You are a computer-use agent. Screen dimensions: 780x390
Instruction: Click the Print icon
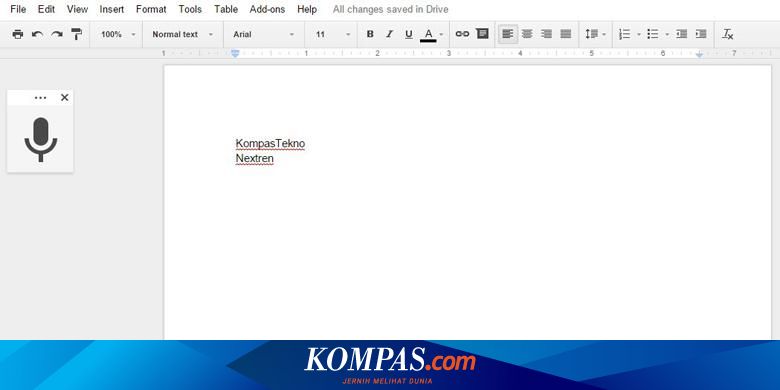click(x=18, y=34)
